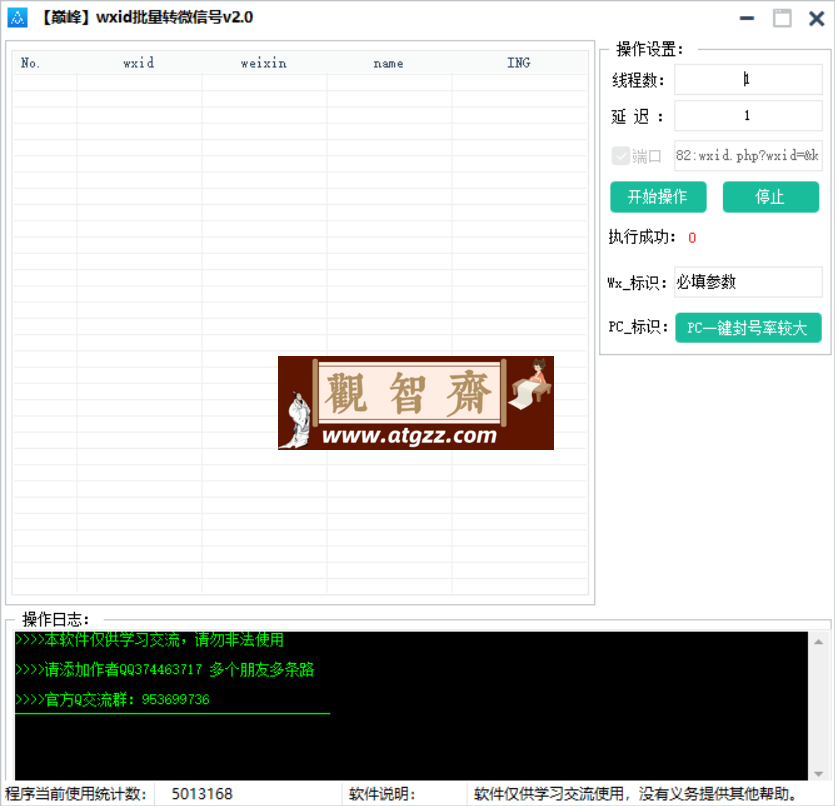Click the 操作日志 group title
The image size is (835, 806).
[55, 619]
